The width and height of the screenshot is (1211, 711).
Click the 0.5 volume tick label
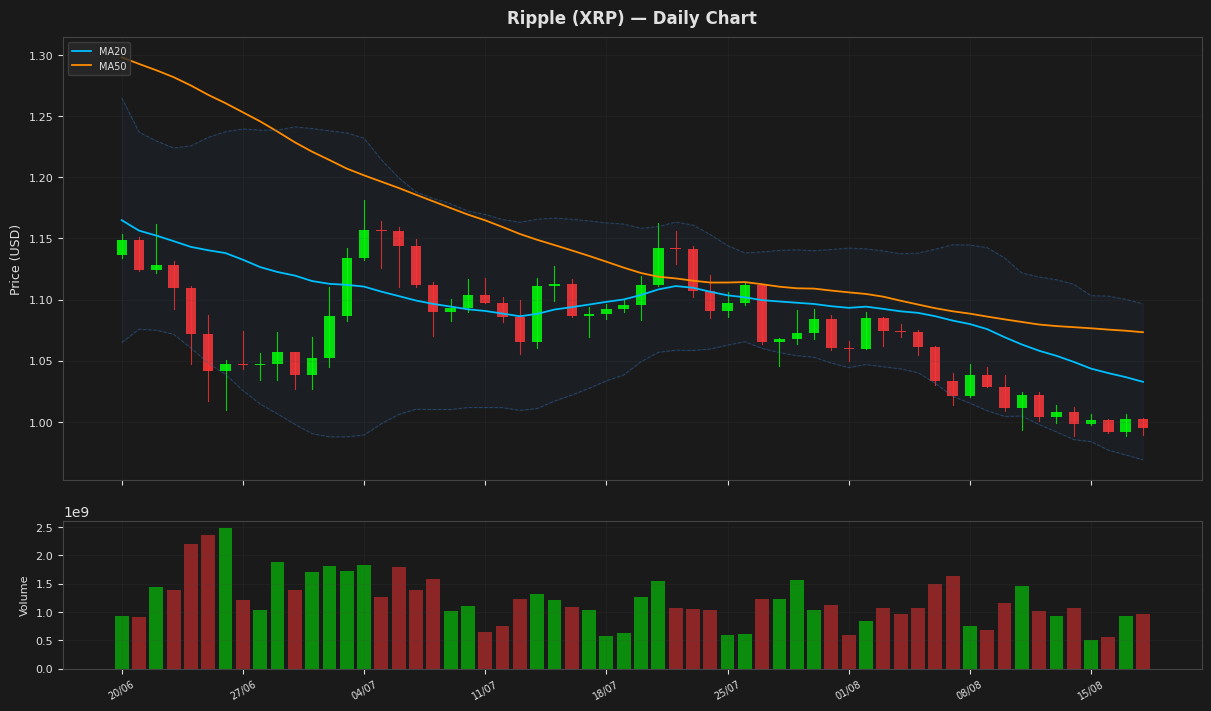click(45, 641)
